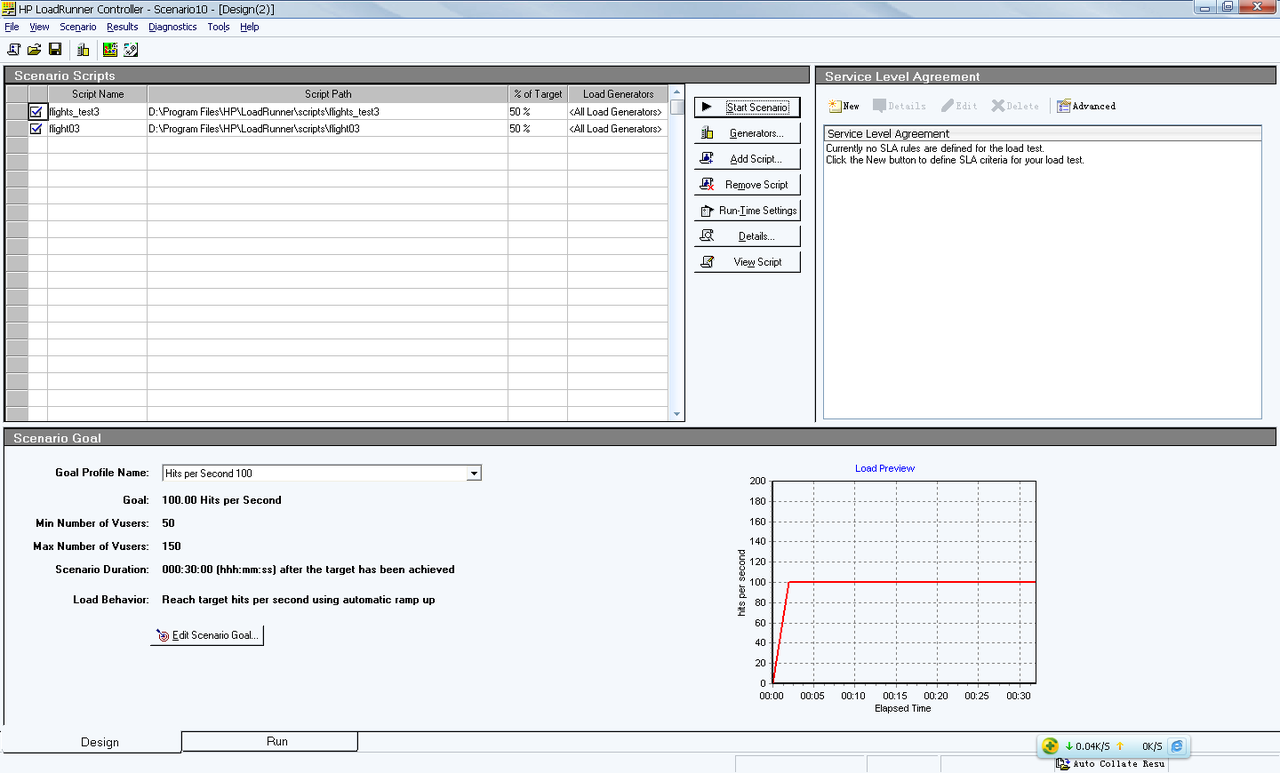The height and width of the screenshot is (773, 1280).
Task: Click the View Script button
Action: (x=747, y=262)
